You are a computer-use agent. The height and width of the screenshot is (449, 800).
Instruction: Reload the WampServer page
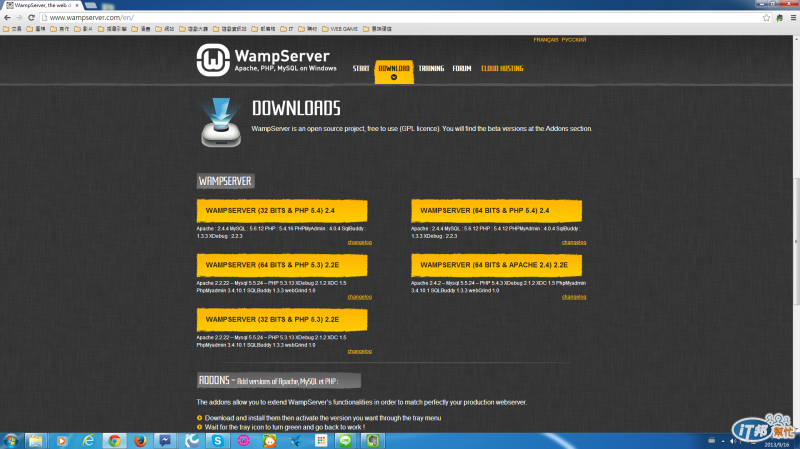31,17
